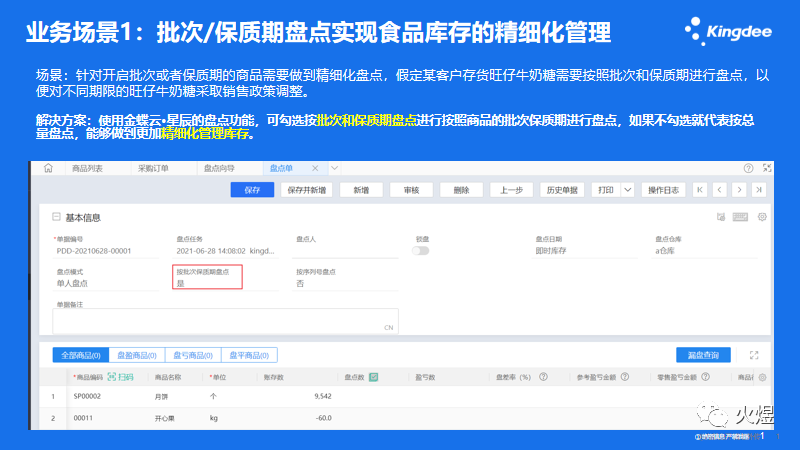The height and width of the screenshot is (450, 800).
Task: Show 盘平商品(0) filter tab
Action: 249,355
